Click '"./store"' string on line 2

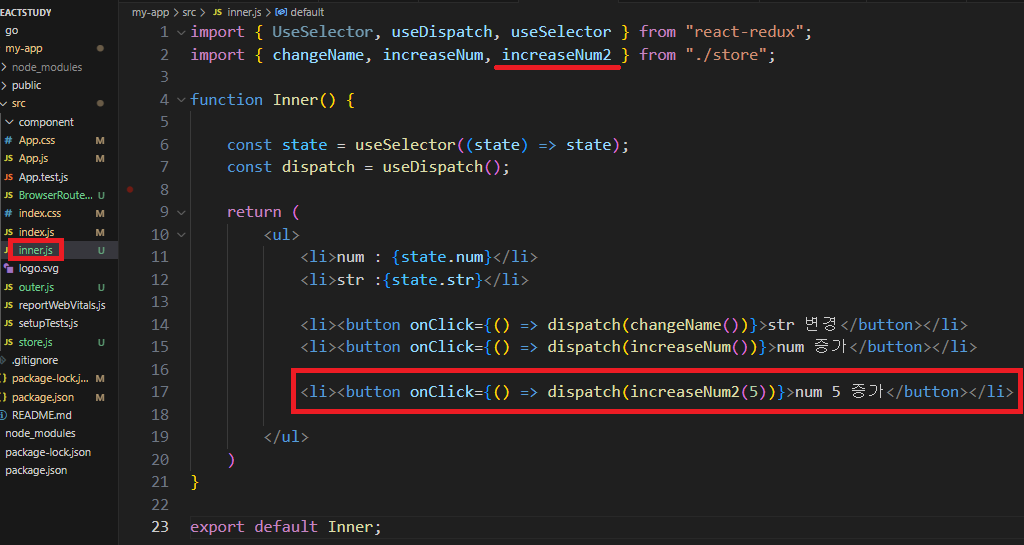pyautogui.click(x=726, y=55)
